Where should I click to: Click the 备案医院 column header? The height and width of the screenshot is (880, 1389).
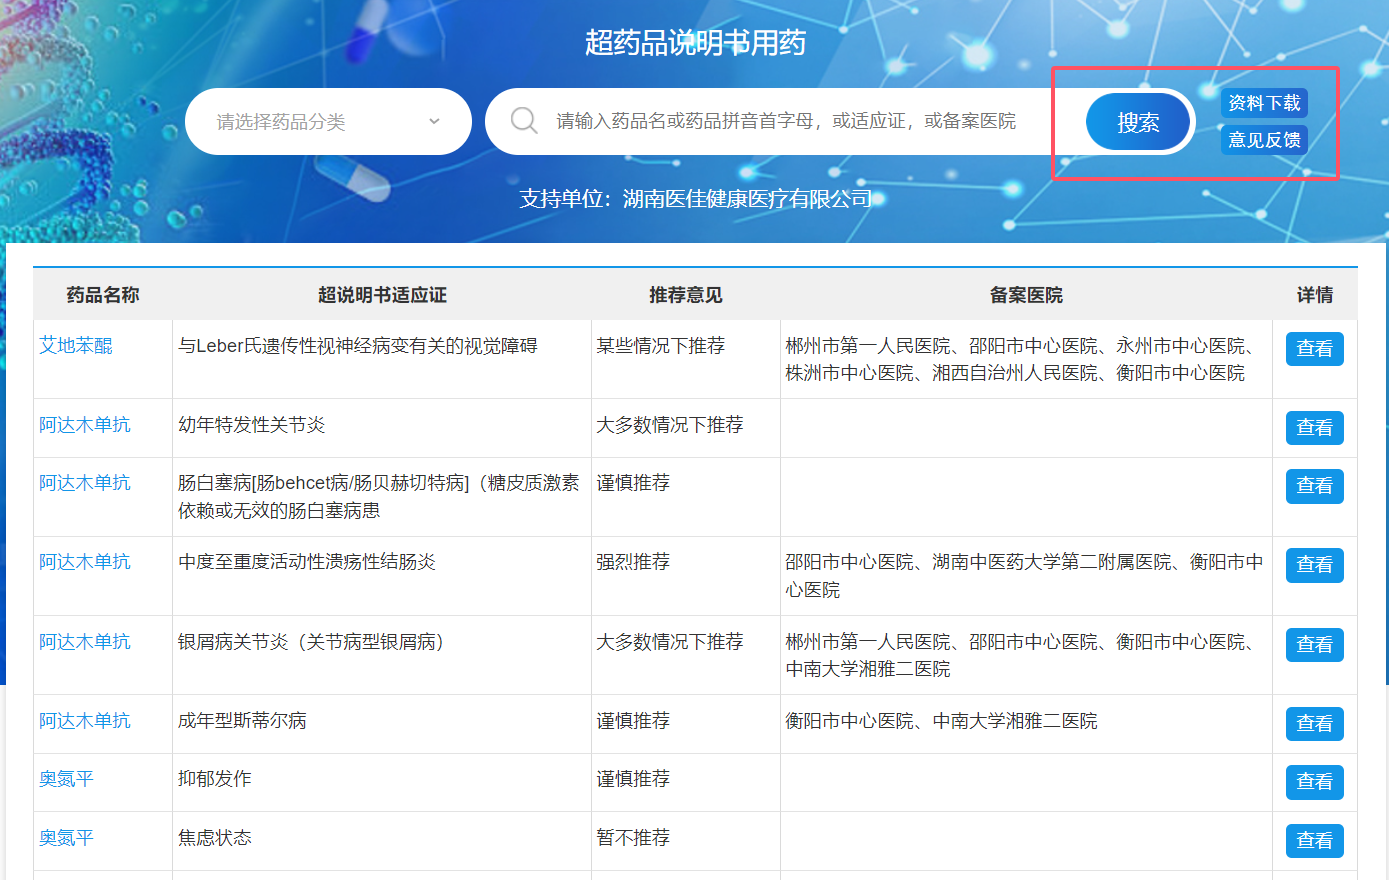tap(1026, 295)
